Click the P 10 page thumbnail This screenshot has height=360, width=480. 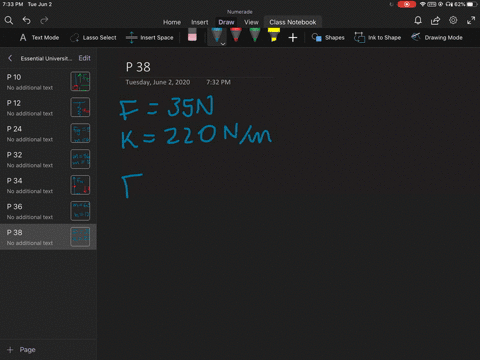[80, 81]
